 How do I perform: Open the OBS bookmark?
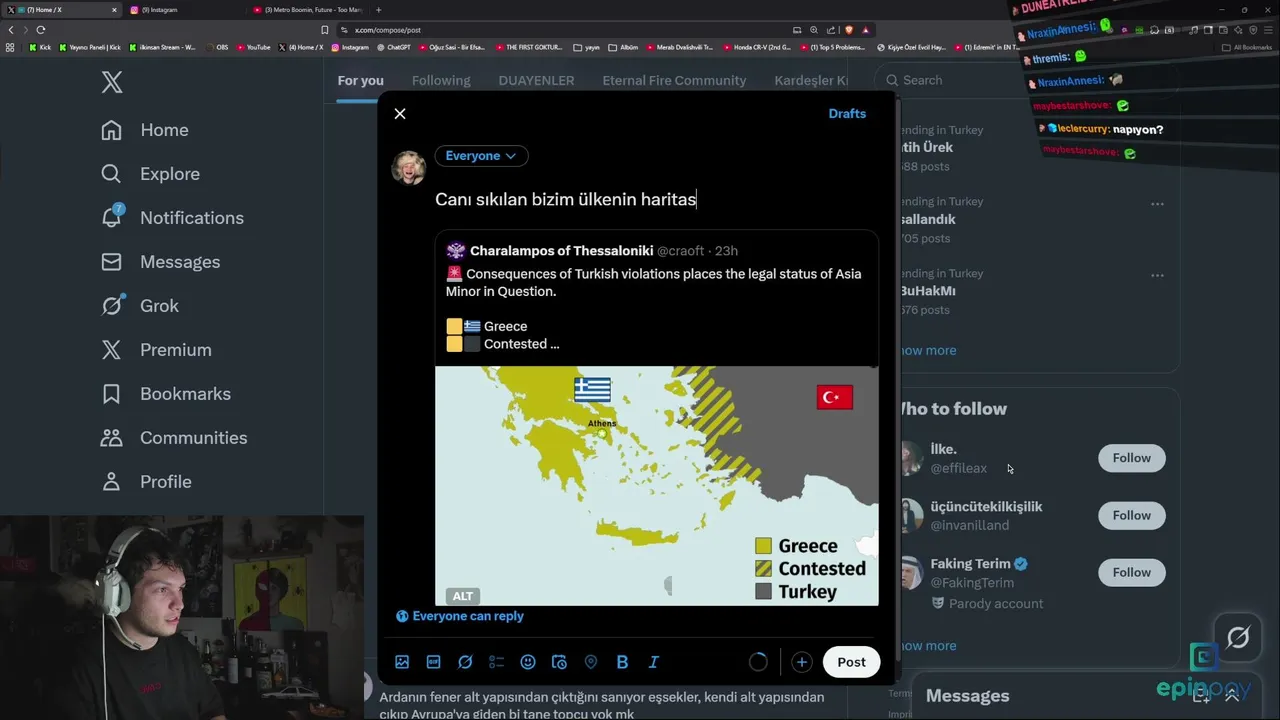pos(216,47)
